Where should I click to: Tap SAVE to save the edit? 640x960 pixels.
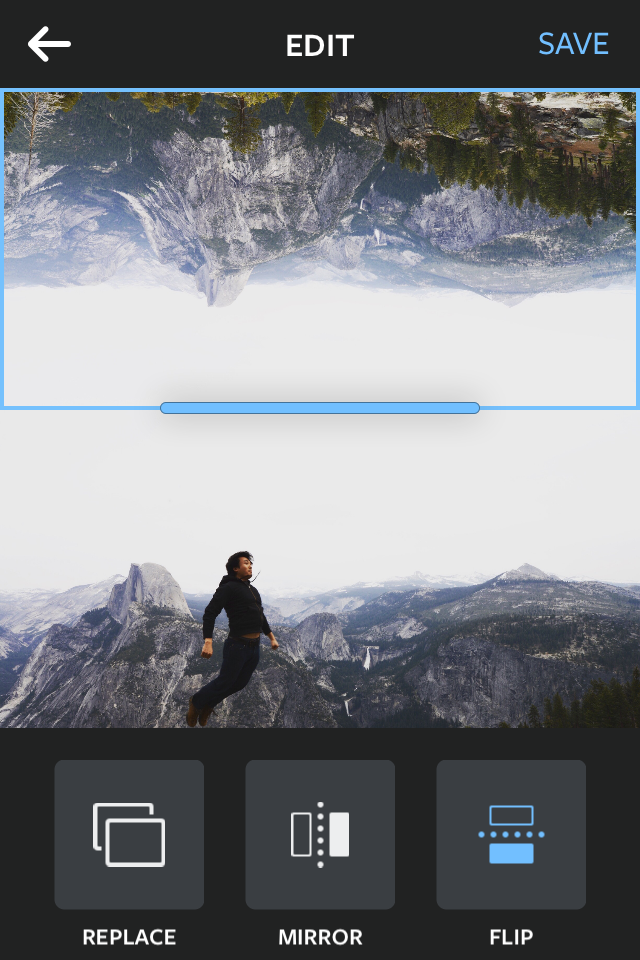coord(573,44)
